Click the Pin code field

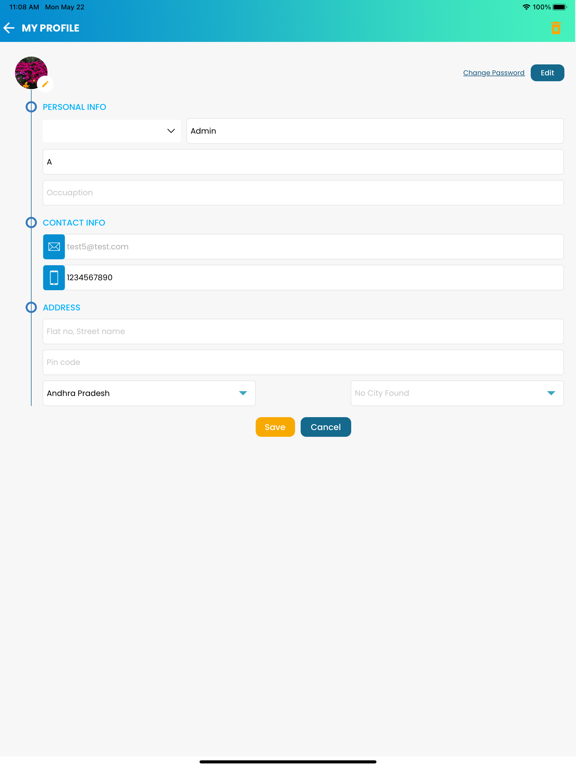pyautogui.click(x=303, y=362)
